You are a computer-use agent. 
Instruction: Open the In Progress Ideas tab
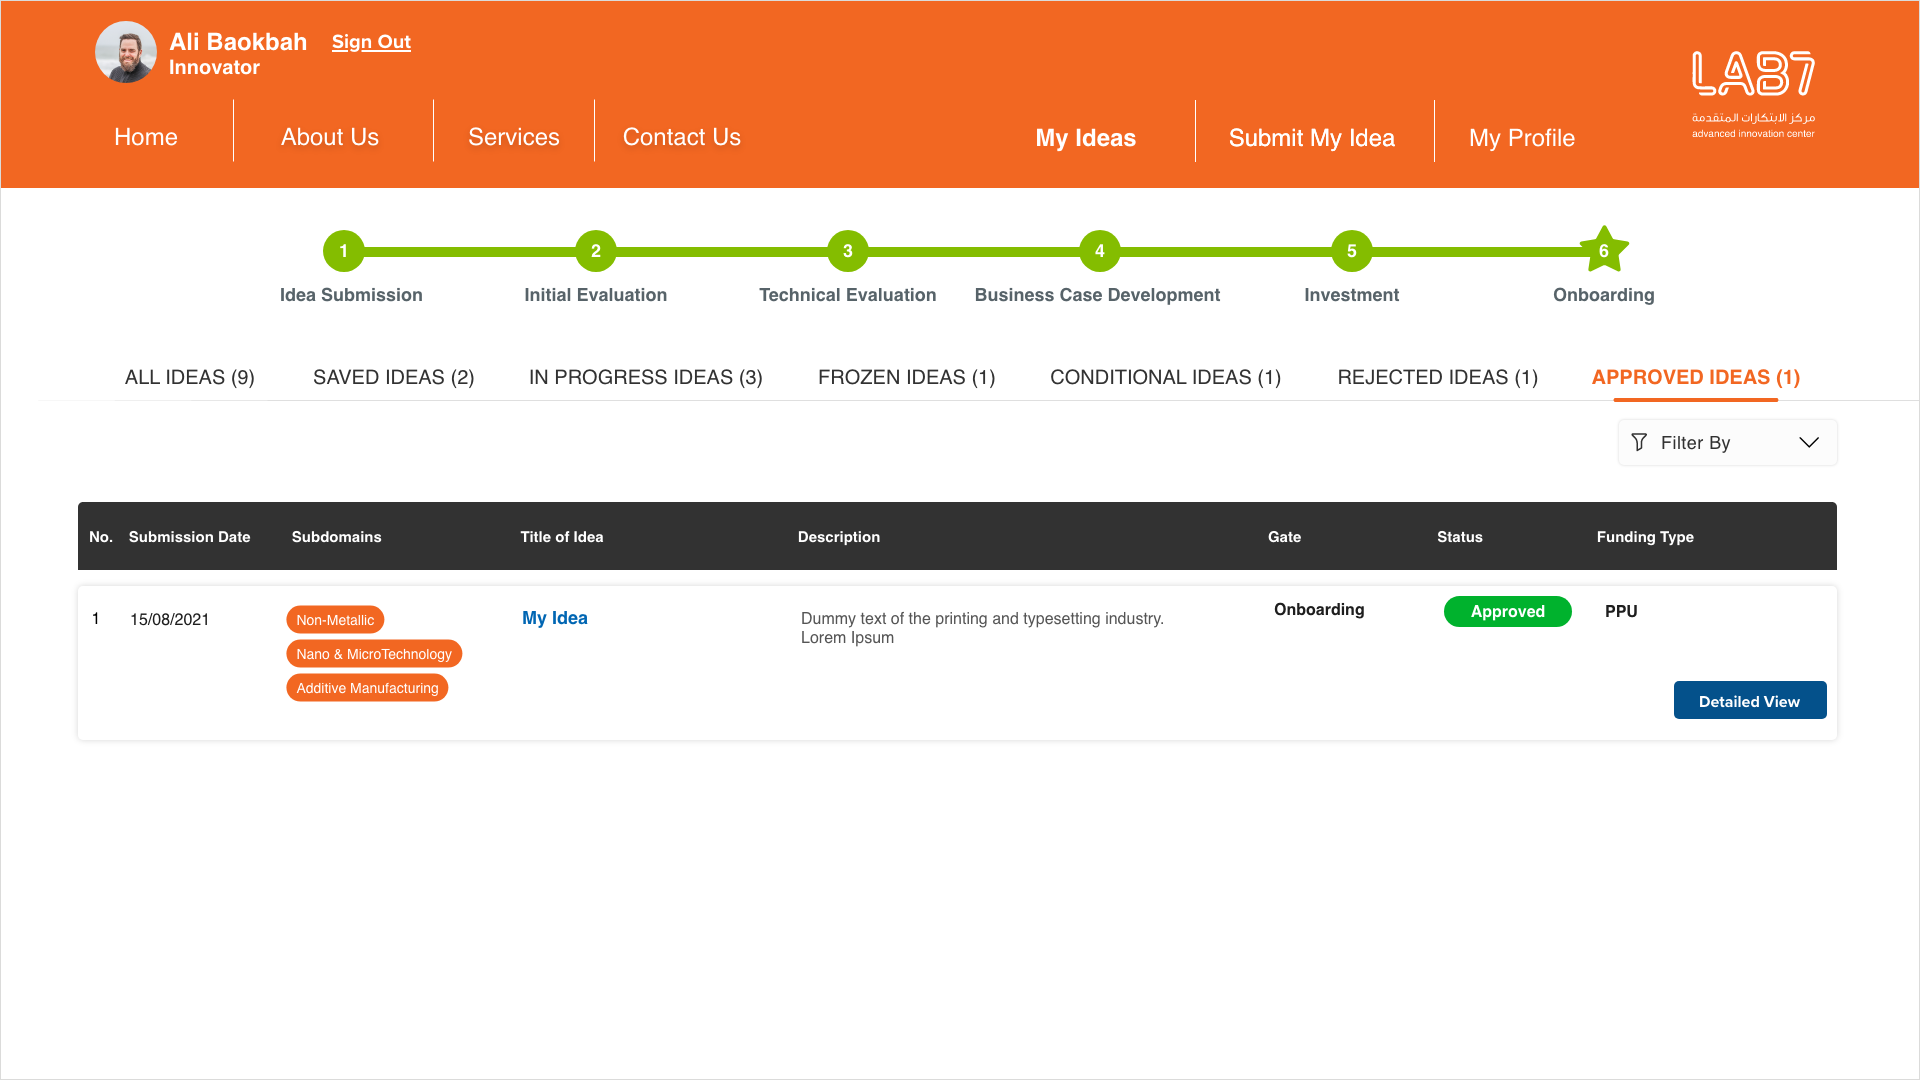point(645,377)
